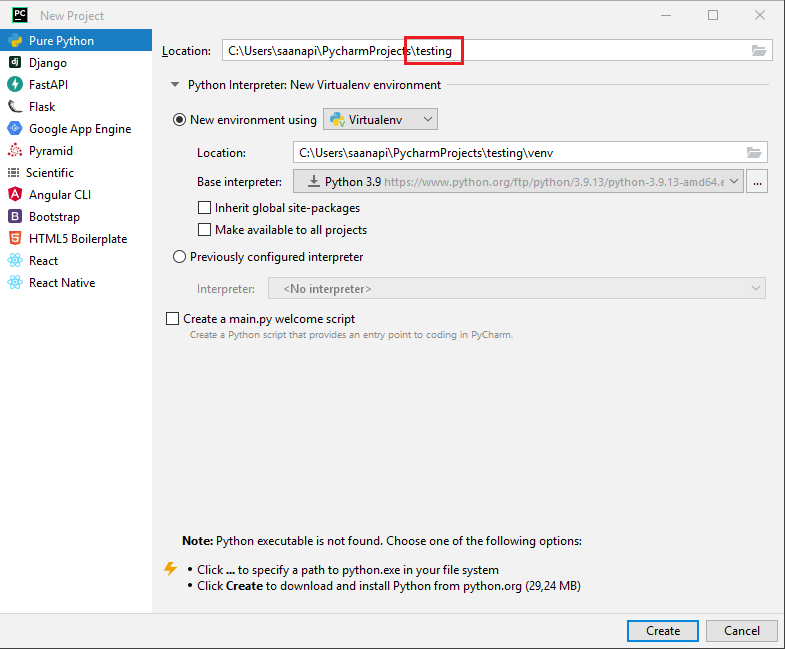Choose Previously configured interpreter option
Viewport: 785px width, 649px height.
click(180, 257)
